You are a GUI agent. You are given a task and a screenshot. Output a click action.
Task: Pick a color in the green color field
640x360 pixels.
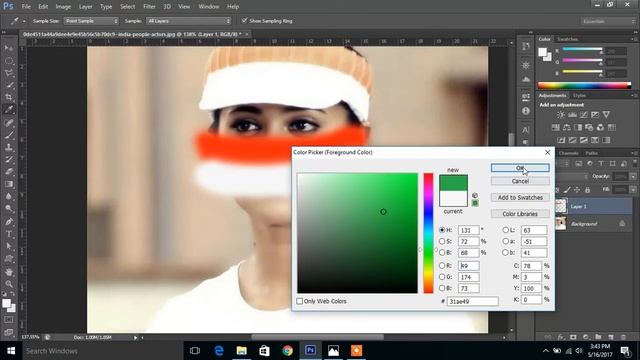[x=358, y=233]
